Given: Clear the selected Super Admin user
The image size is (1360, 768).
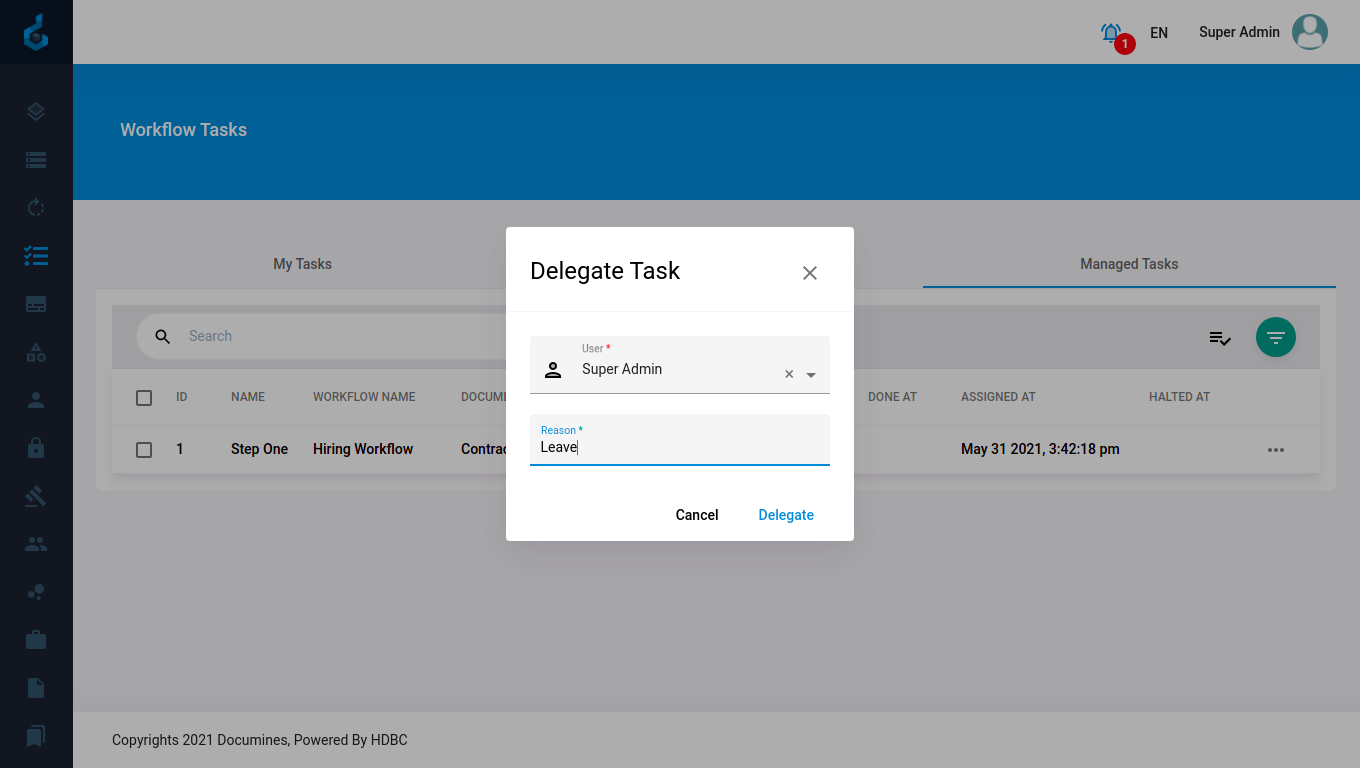Looking at the screenshot, I should coord(789,374).
